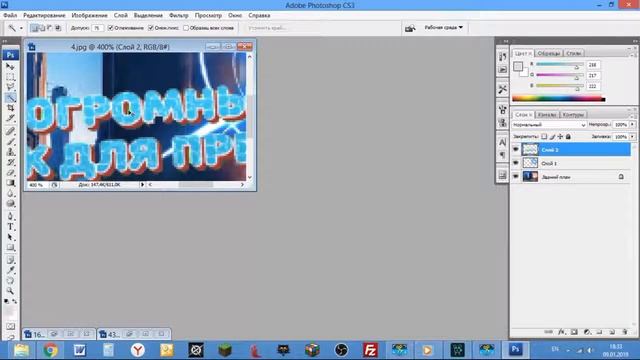Switch to the Styles tab
The height and width of the screenshot is (360, 640).
pyautogui.click(x=573, y=53)
